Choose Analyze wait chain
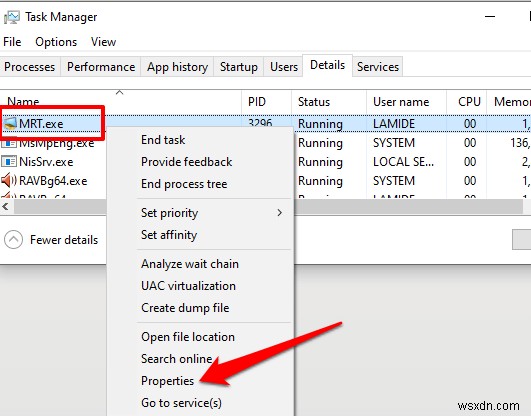This screenshot has height=416, width=531. point(200,264)
